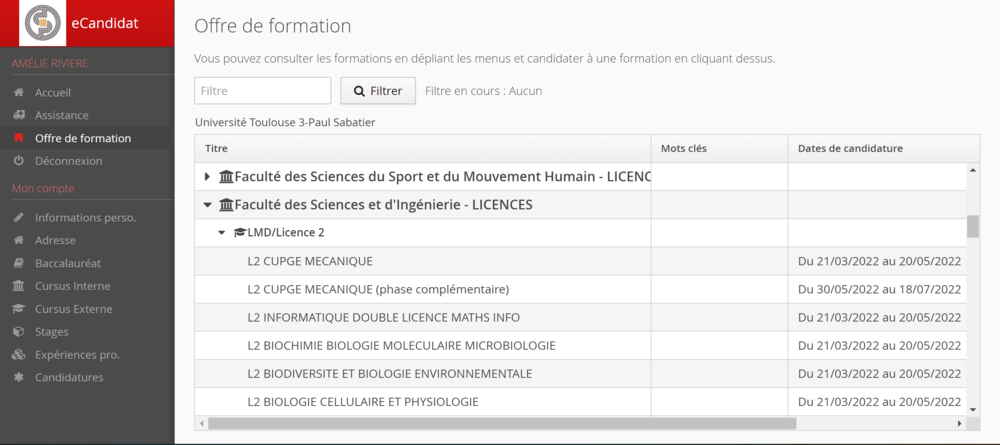Click the Assistance ambulance icon
Image resolution: width=1000 pixels, height=445 pixels.
click(19, 116)
